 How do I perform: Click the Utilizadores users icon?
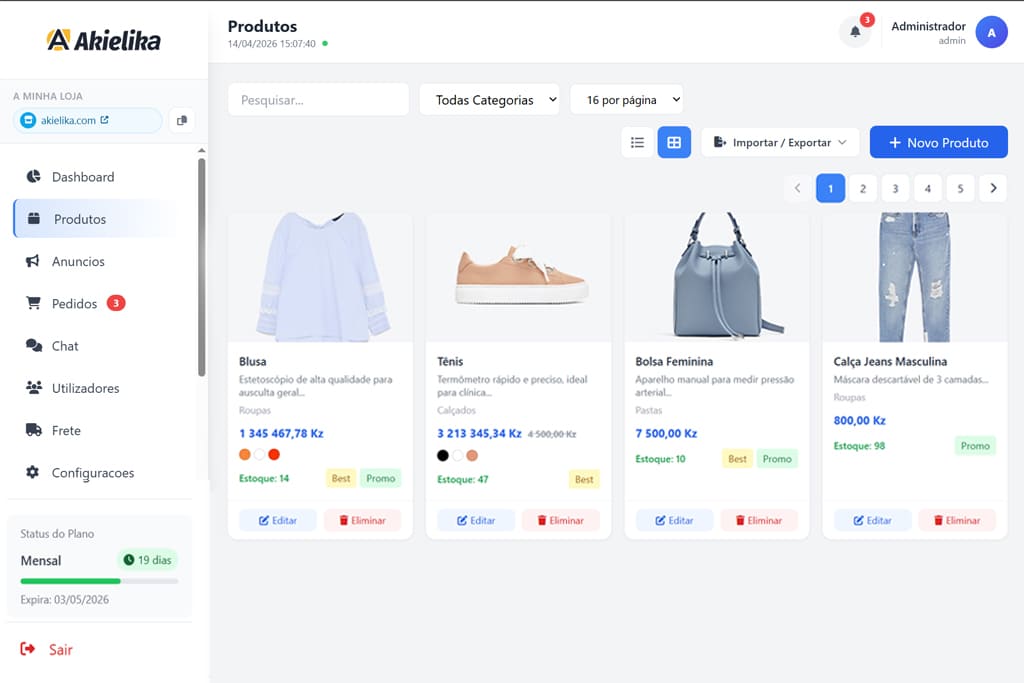[x=34, y=388]
